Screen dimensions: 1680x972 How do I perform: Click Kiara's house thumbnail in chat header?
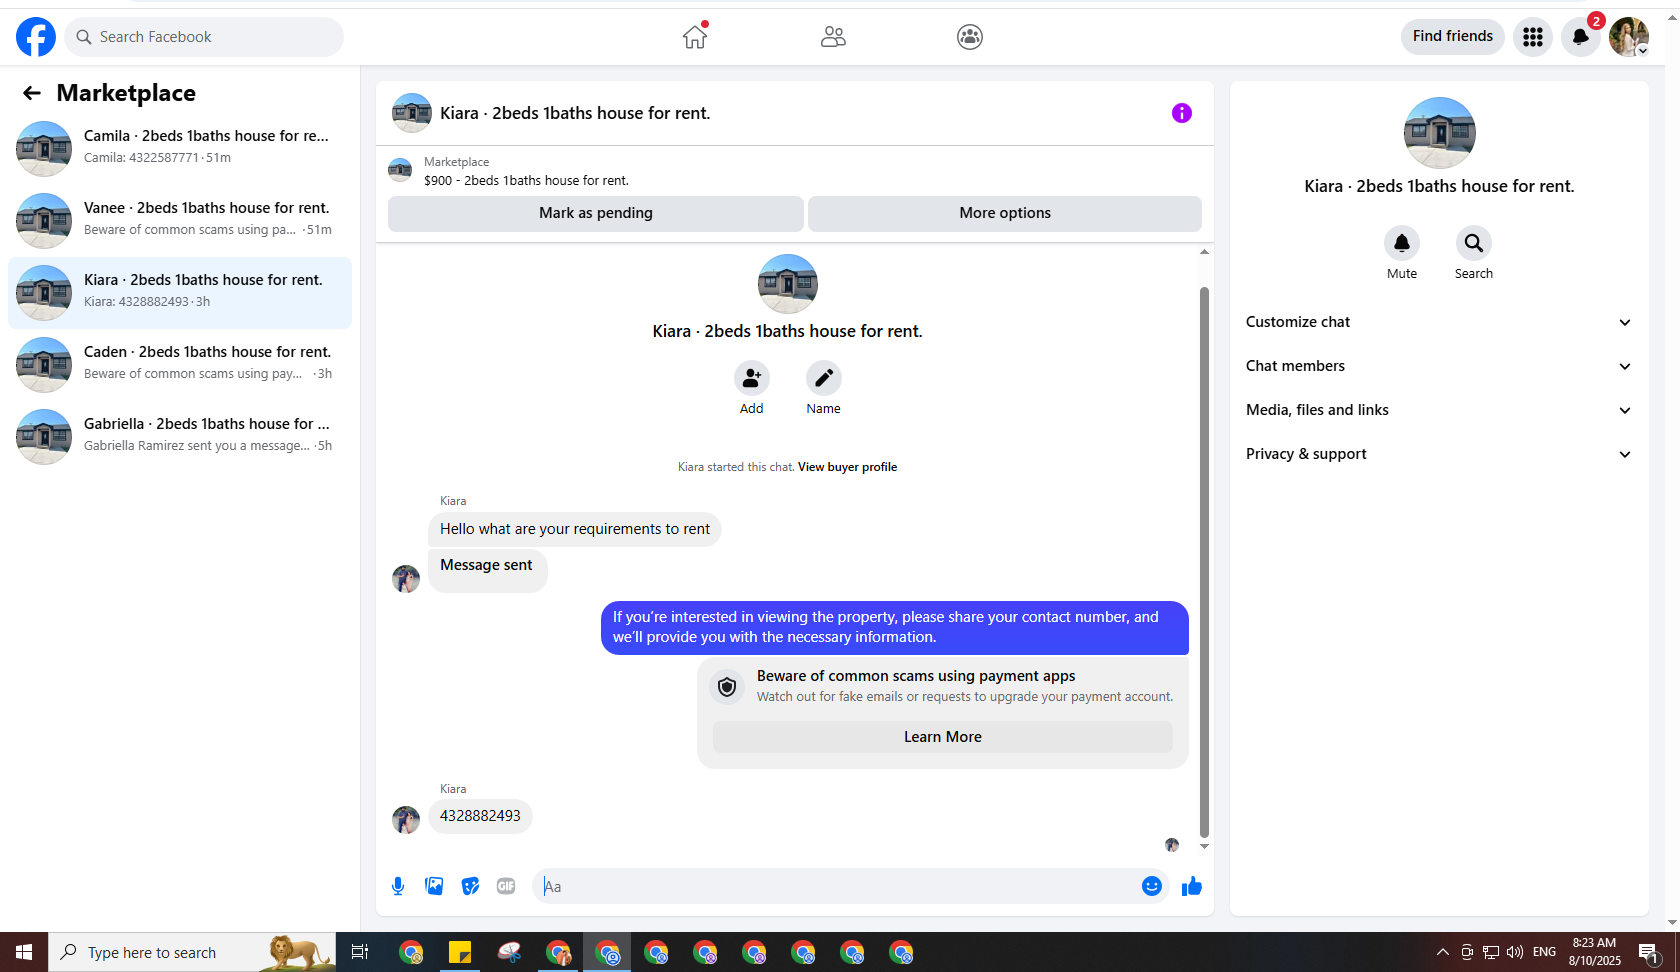(x=412, y=113)
